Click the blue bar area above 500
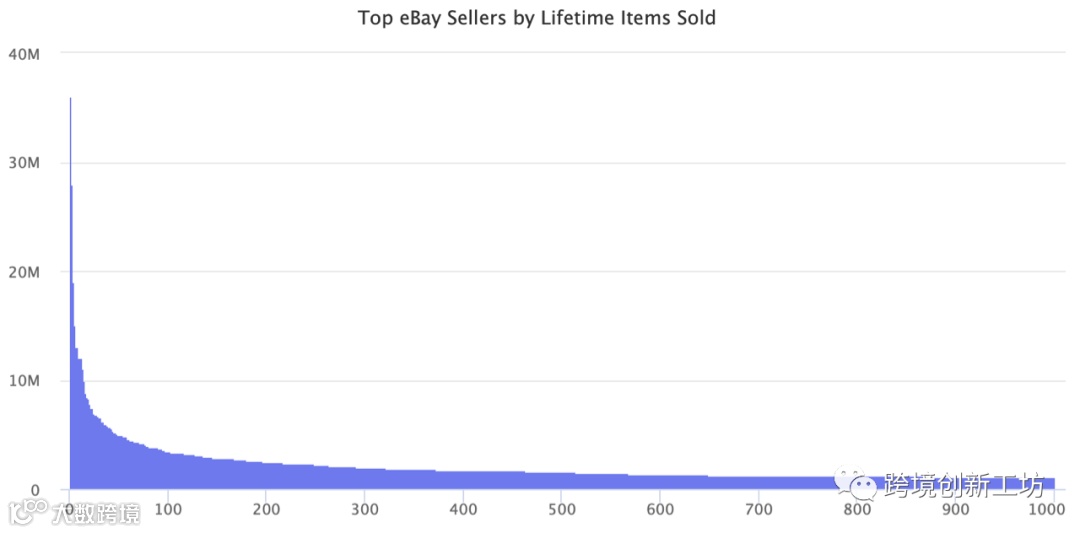The image size is (1080, 533). (562, 481)
